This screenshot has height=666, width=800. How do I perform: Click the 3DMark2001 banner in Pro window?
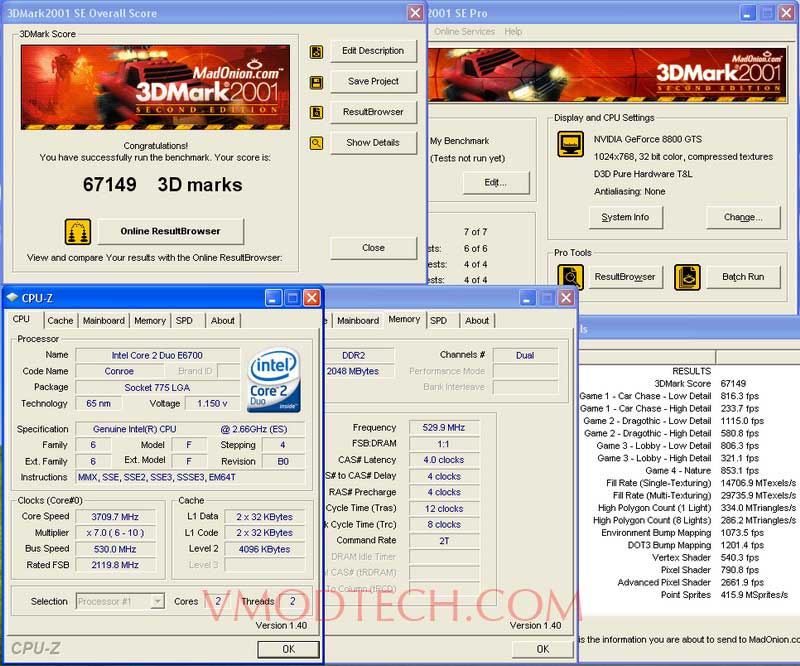(607, 75)
